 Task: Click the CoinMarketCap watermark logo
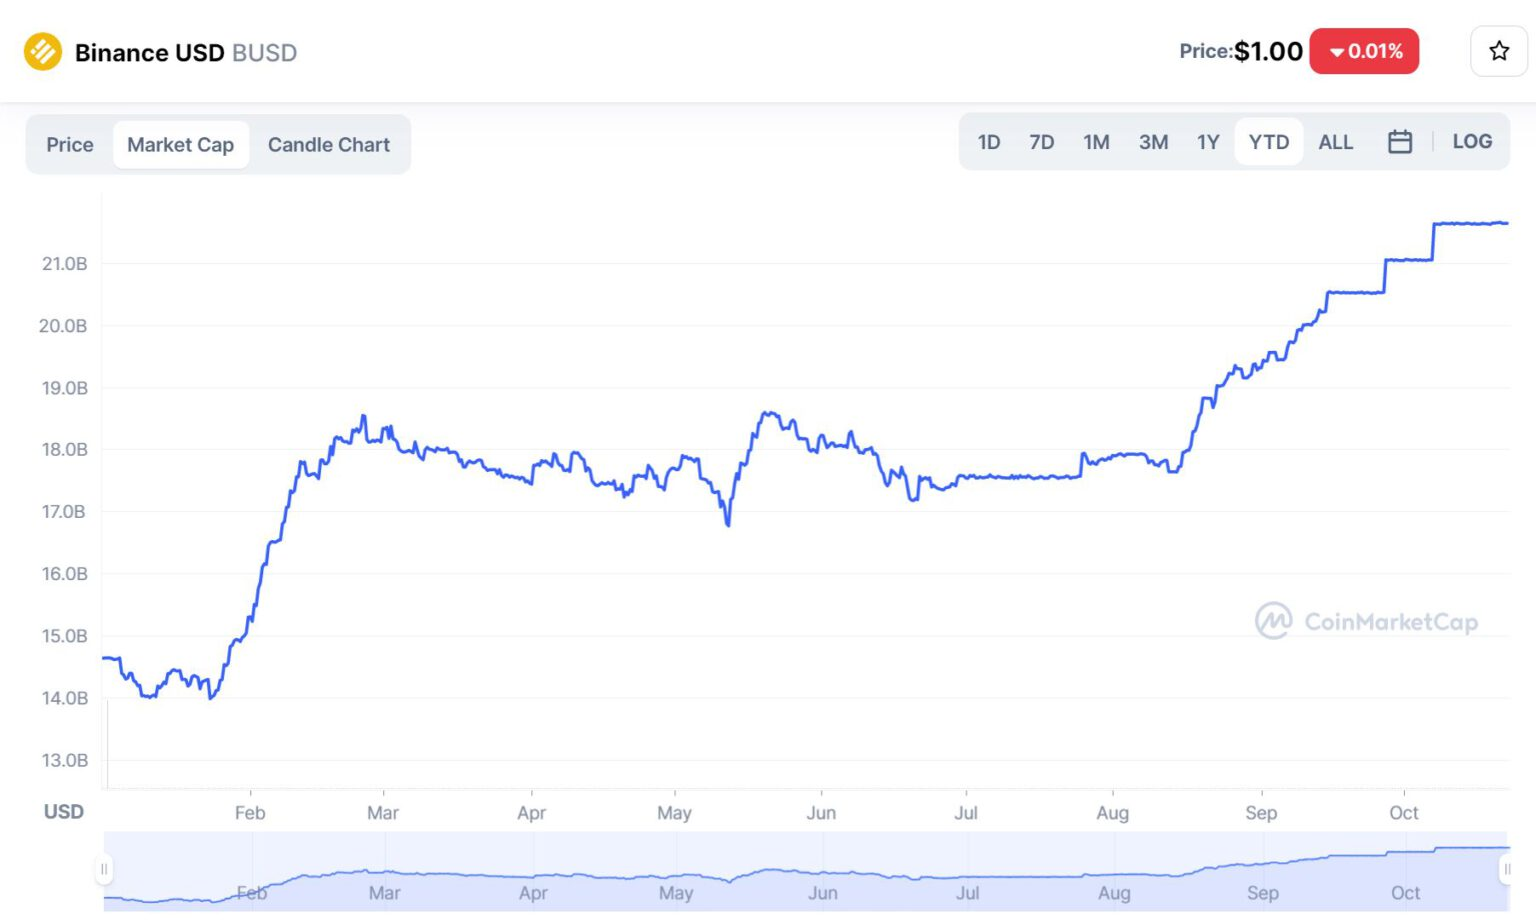[1366, 621]
